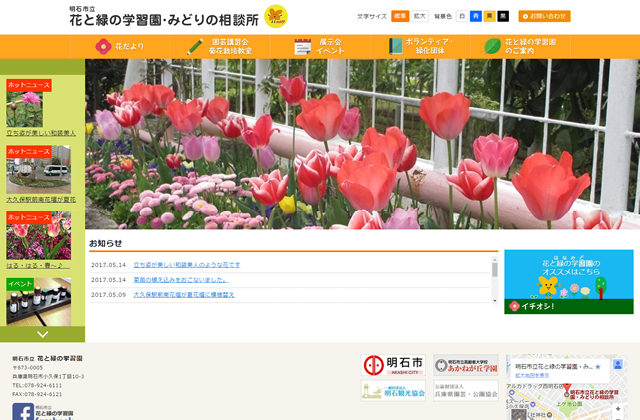The image size is (640, 420).
Task: Click the map profile account icon
Action: 618,364
